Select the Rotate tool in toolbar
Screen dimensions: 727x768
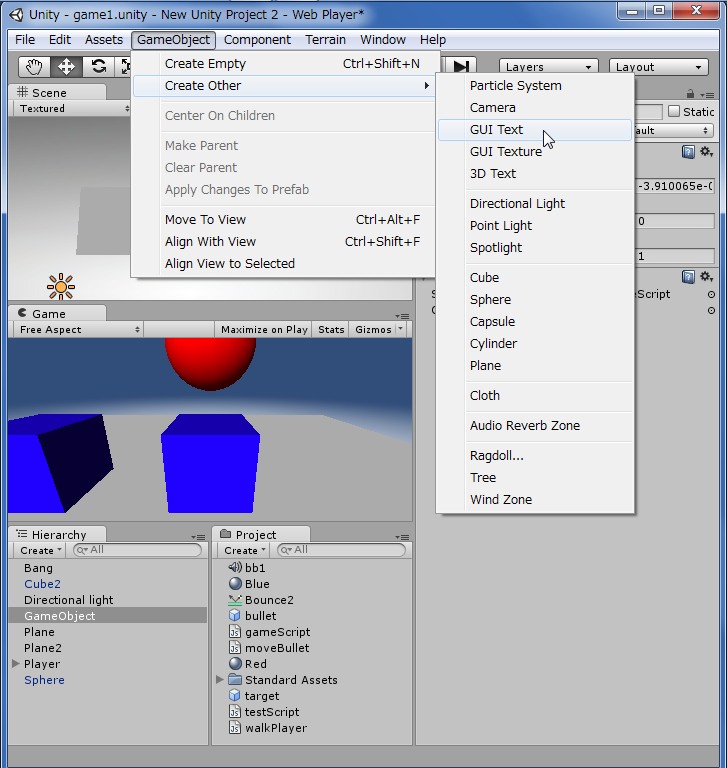point(98,66)
